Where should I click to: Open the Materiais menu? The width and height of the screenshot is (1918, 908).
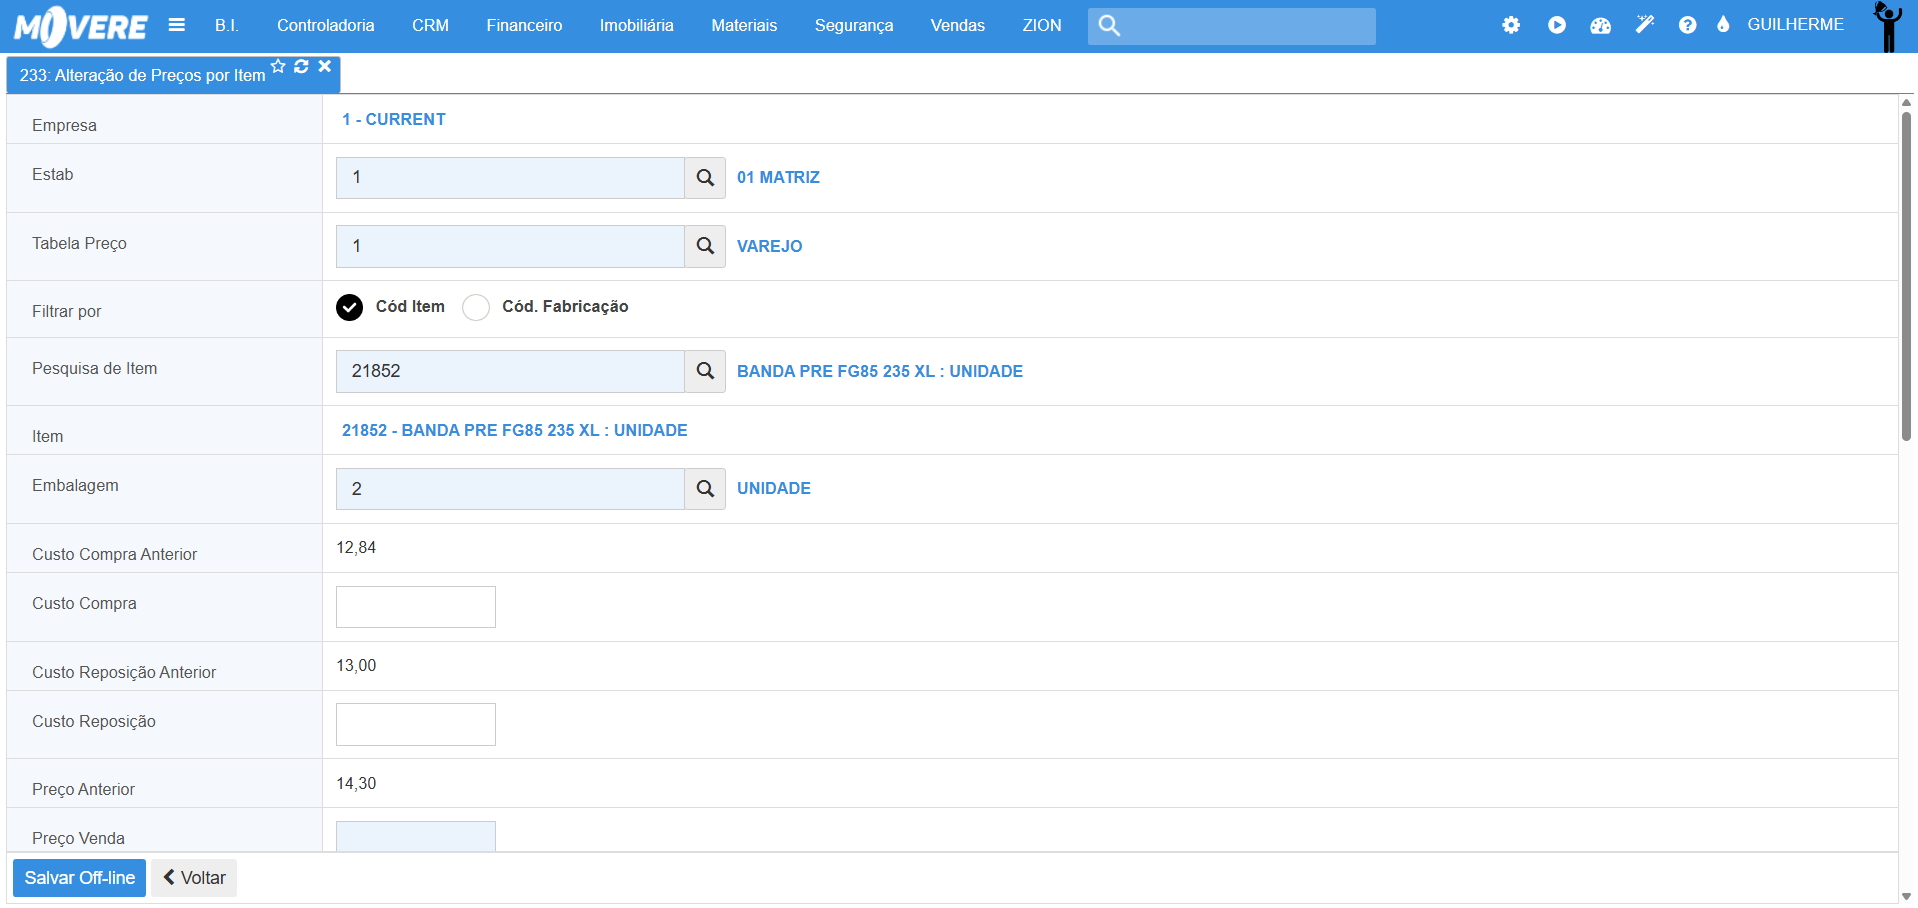click(x=744, y=25)
